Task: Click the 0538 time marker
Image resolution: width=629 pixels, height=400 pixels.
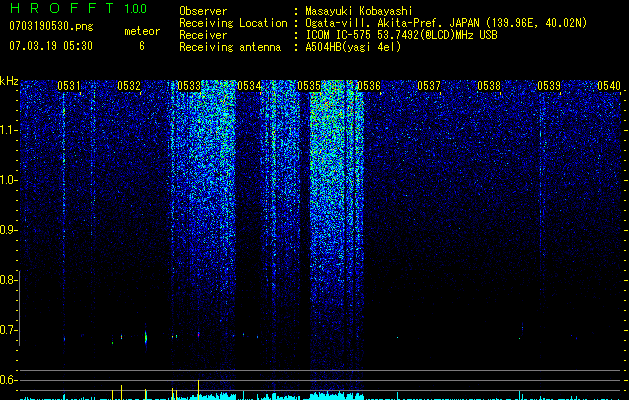Action: coord(489,86)
